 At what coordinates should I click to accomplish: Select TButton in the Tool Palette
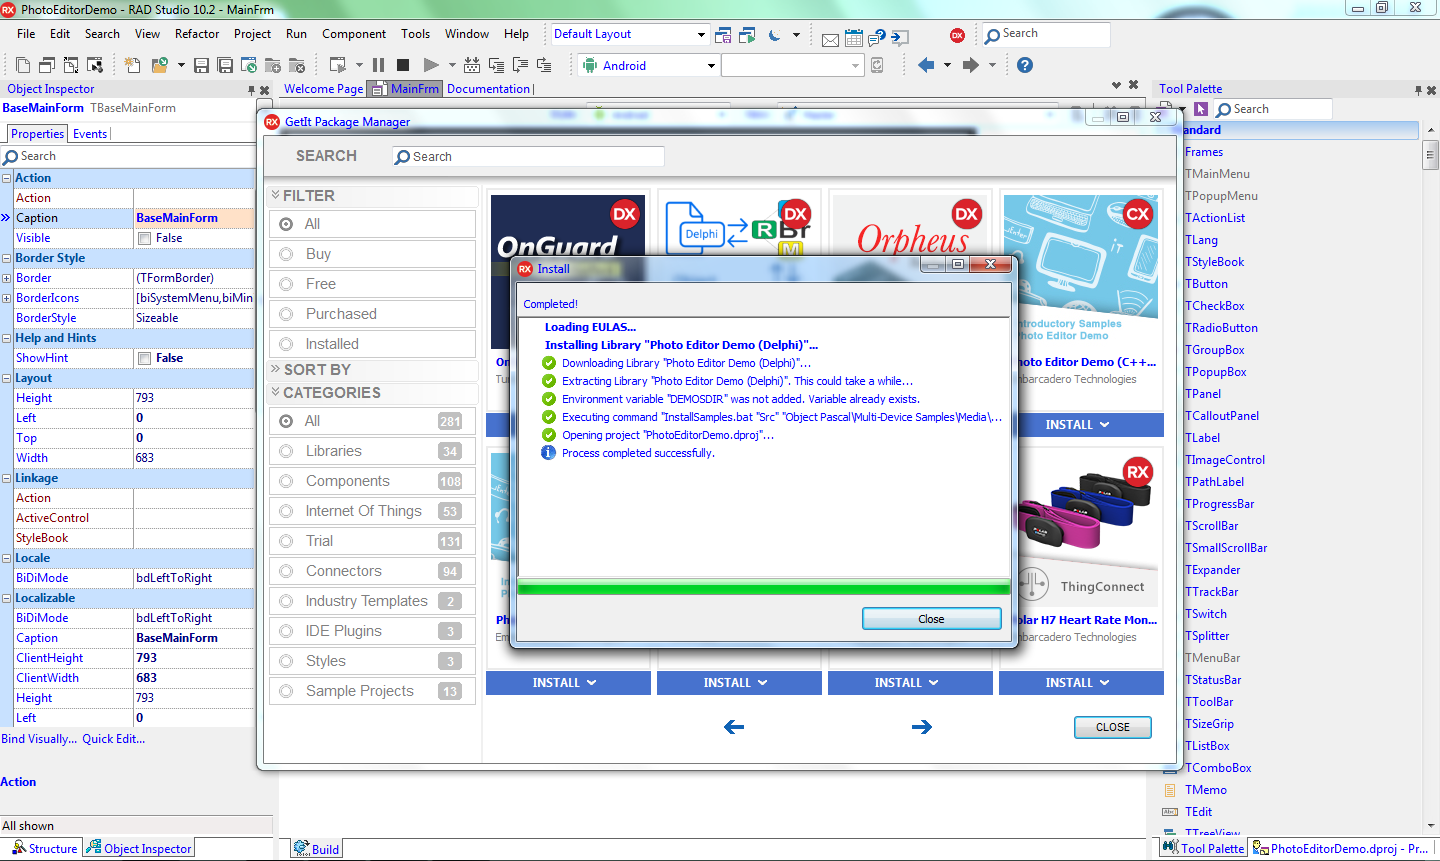(1207, 284)
